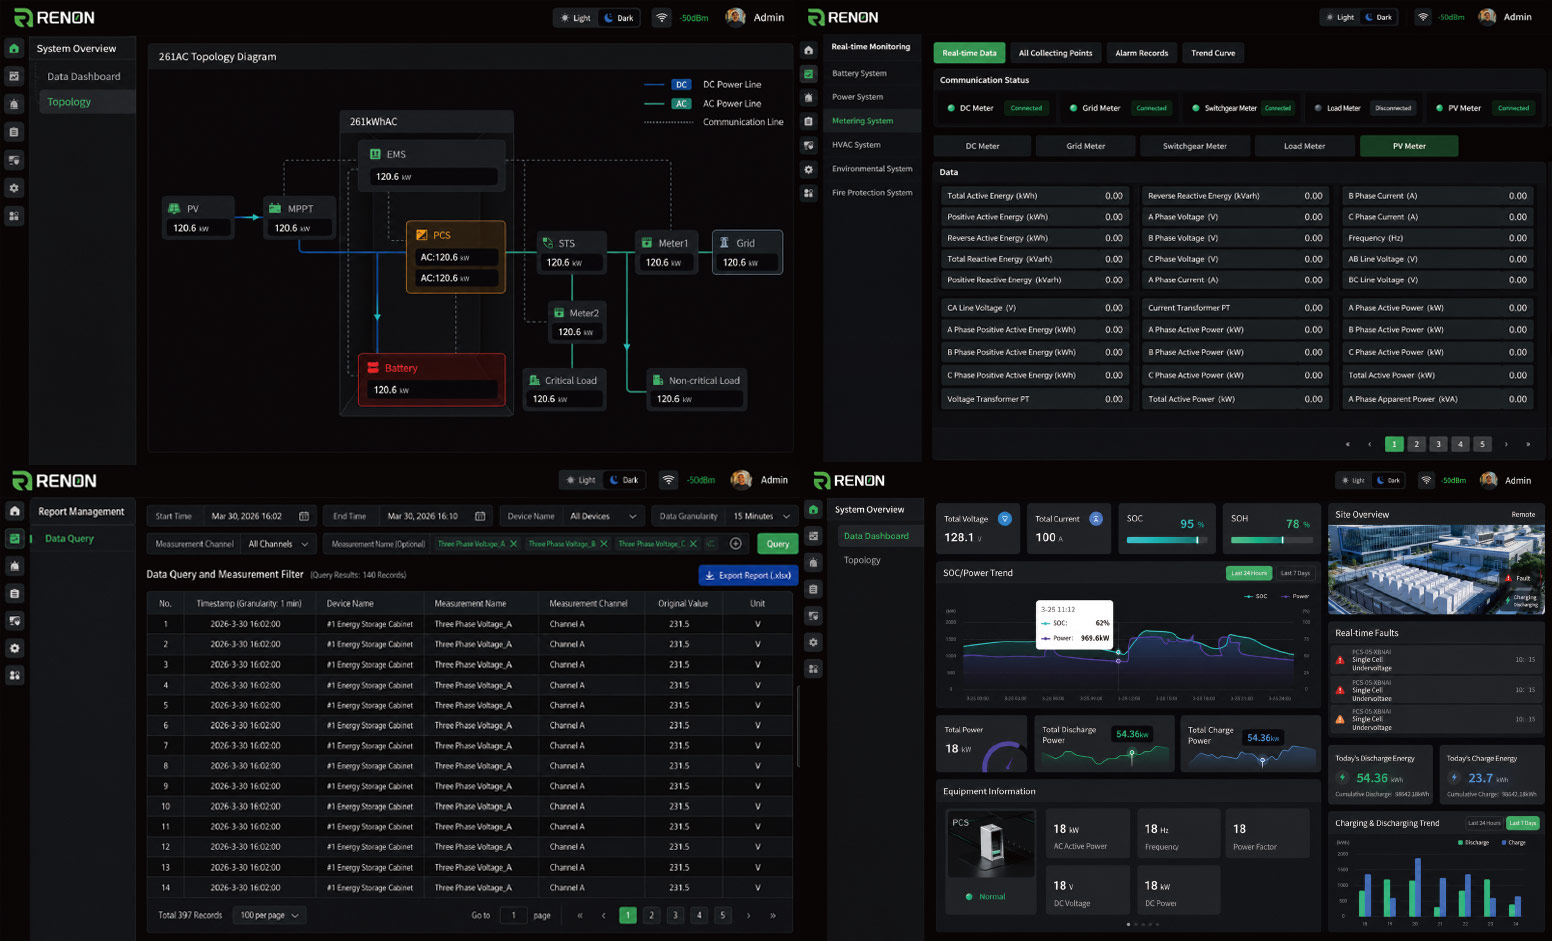Open the Measurement Channel All Channels dropdown

coord(278,544)
